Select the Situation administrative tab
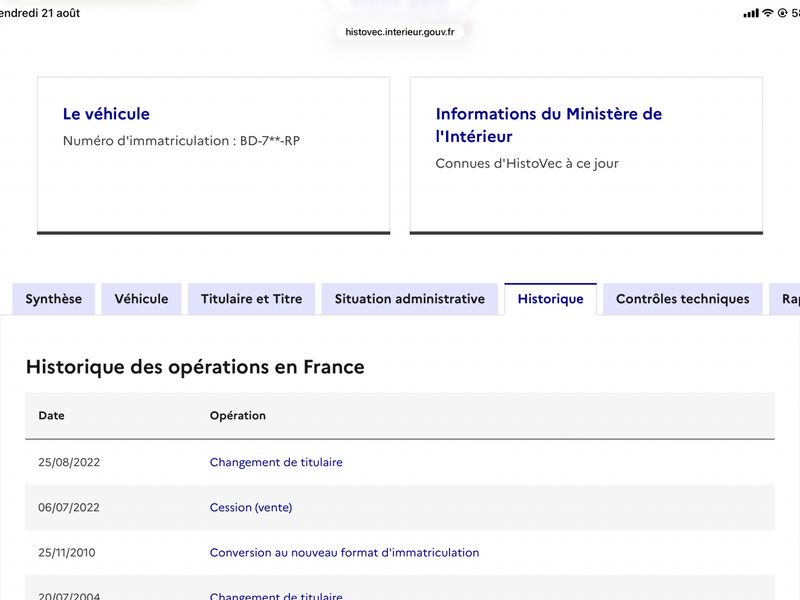The height and width of the screenshot is (600, 800). pyautogui.click(x=410, y=299)
